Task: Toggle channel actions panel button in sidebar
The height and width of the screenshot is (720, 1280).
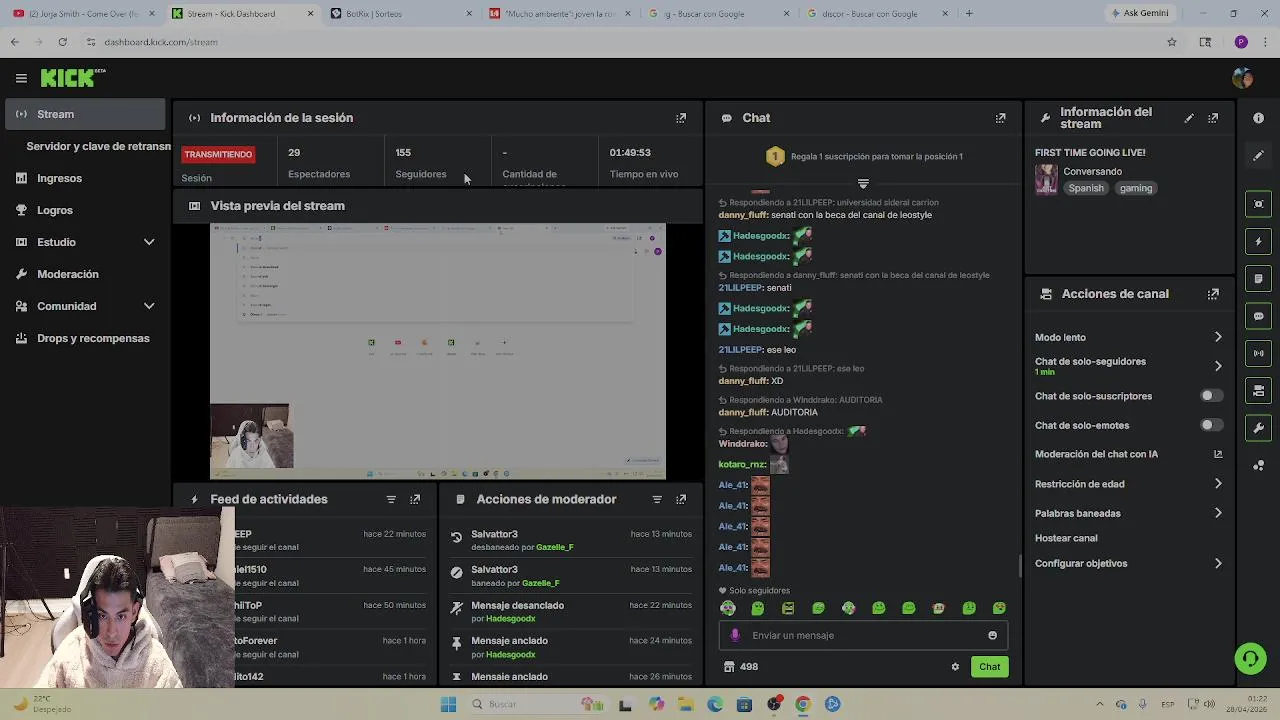Action: 1258,390
